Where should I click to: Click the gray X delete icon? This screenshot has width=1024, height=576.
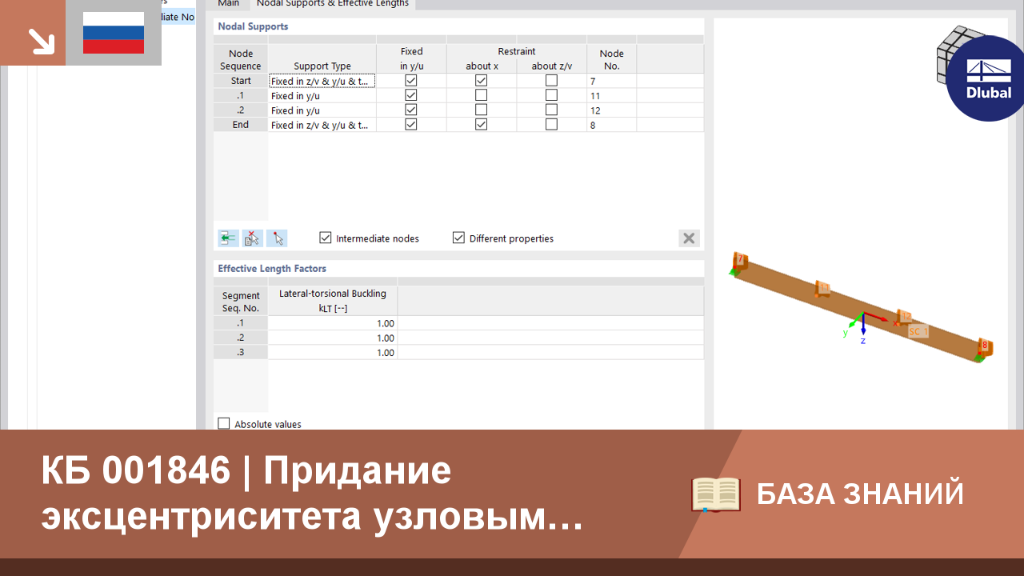click(x=689, y=238)
